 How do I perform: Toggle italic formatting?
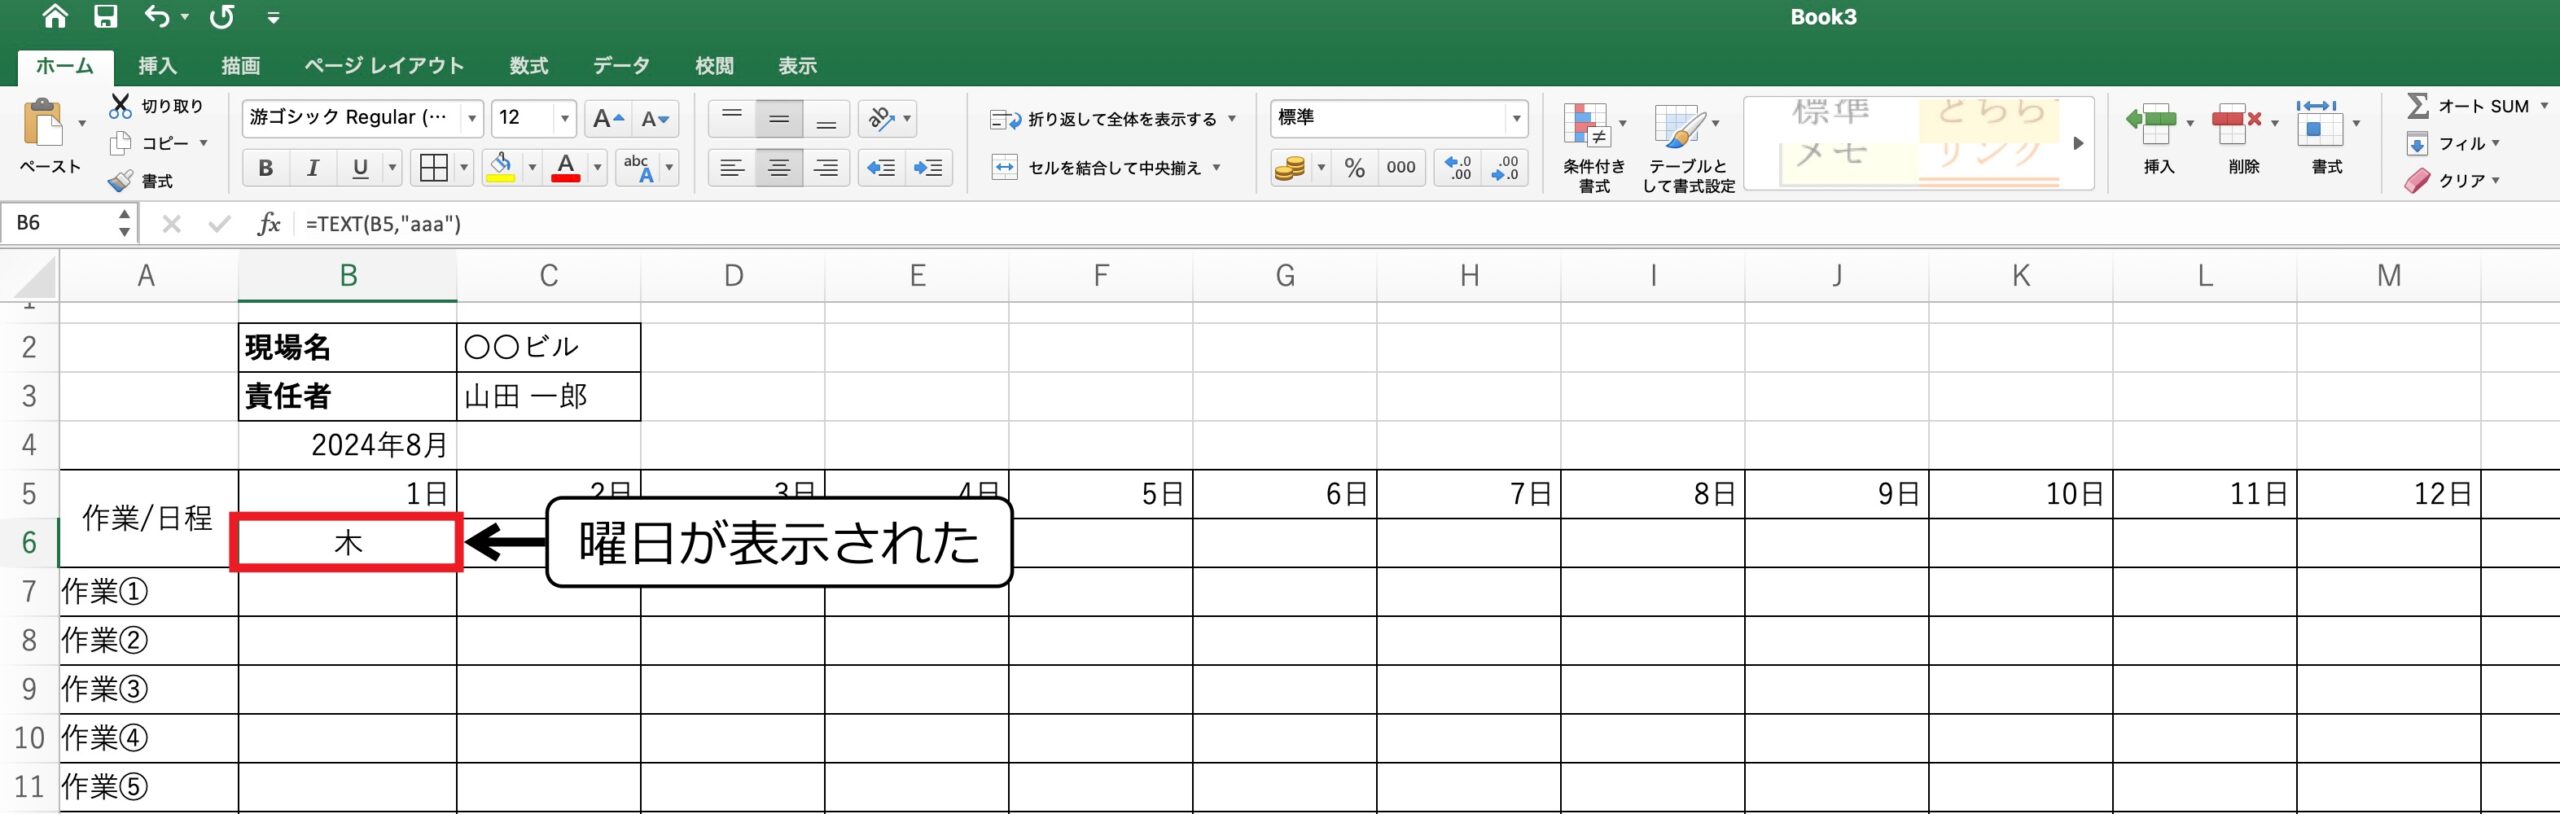coord(312,168)
